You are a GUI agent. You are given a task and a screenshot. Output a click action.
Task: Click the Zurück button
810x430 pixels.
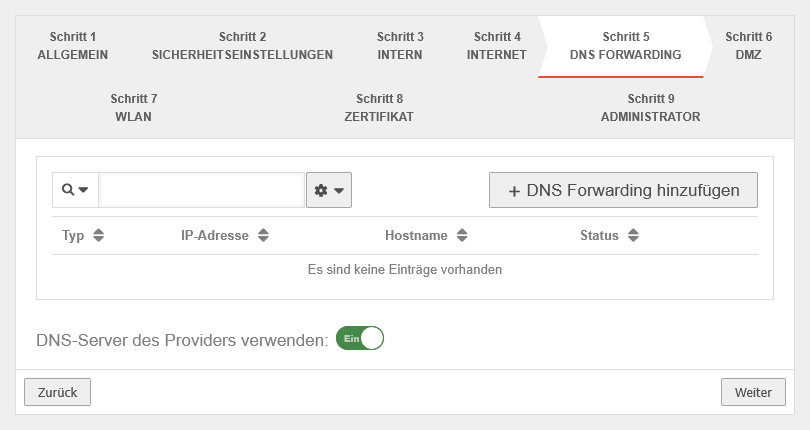(x=57, y=392)
